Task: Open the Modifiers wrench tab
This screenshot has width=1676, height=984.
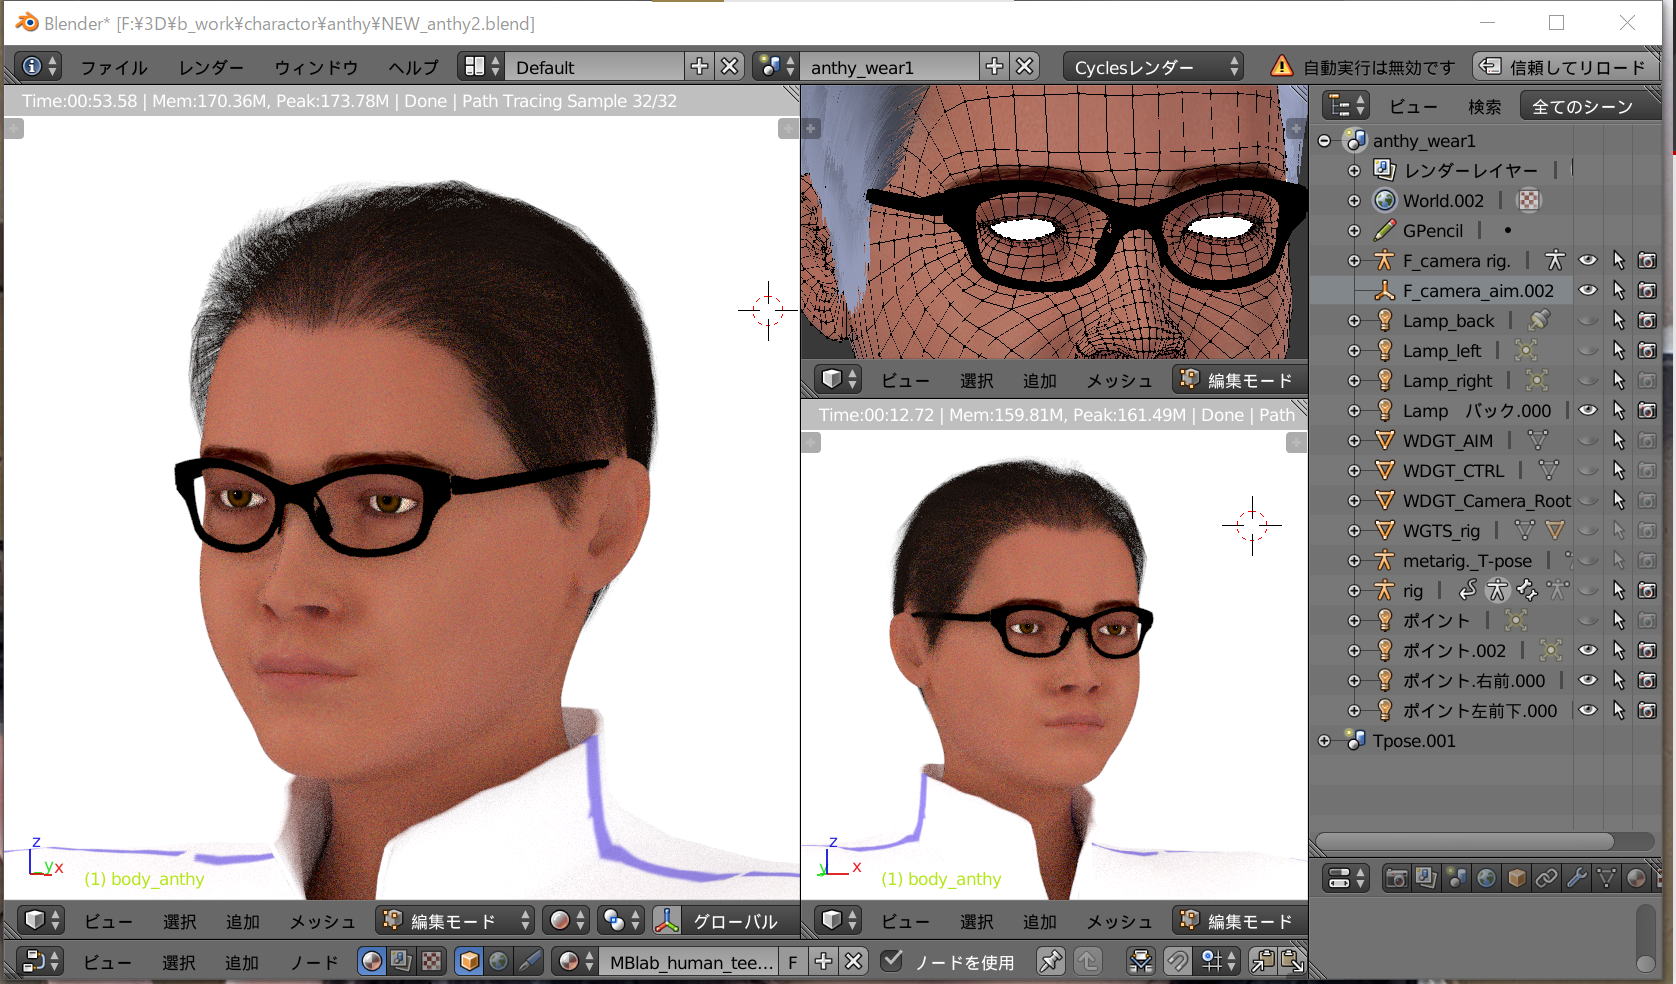Action: tap(1576, 878)
